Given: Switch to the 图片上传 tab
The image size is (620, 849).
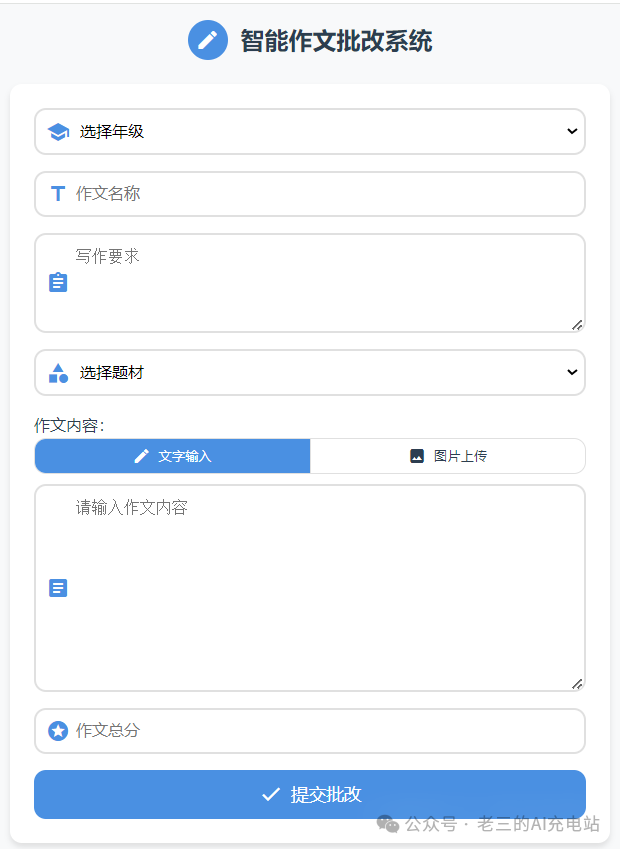Looking at the screenshot, I should pyautogui.click(x=448, y=456).
